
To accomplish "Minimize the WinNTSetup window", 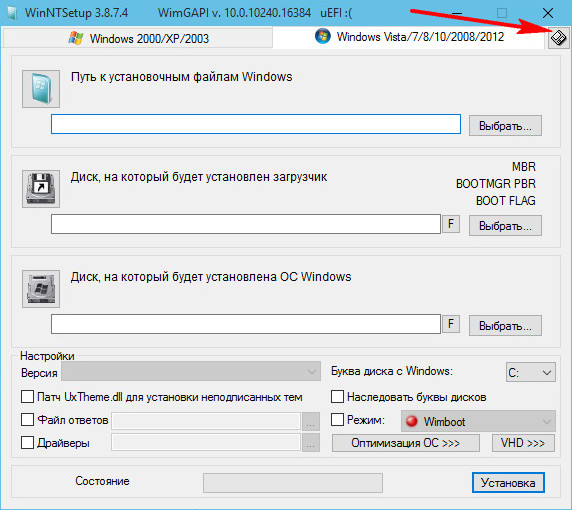I will pos(457,13).
